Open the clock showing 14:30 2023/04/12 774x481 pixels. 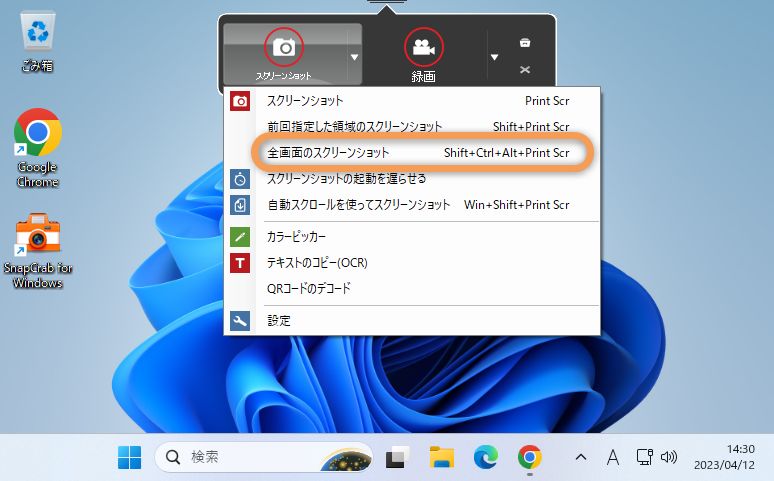click(x=724, y=457)
